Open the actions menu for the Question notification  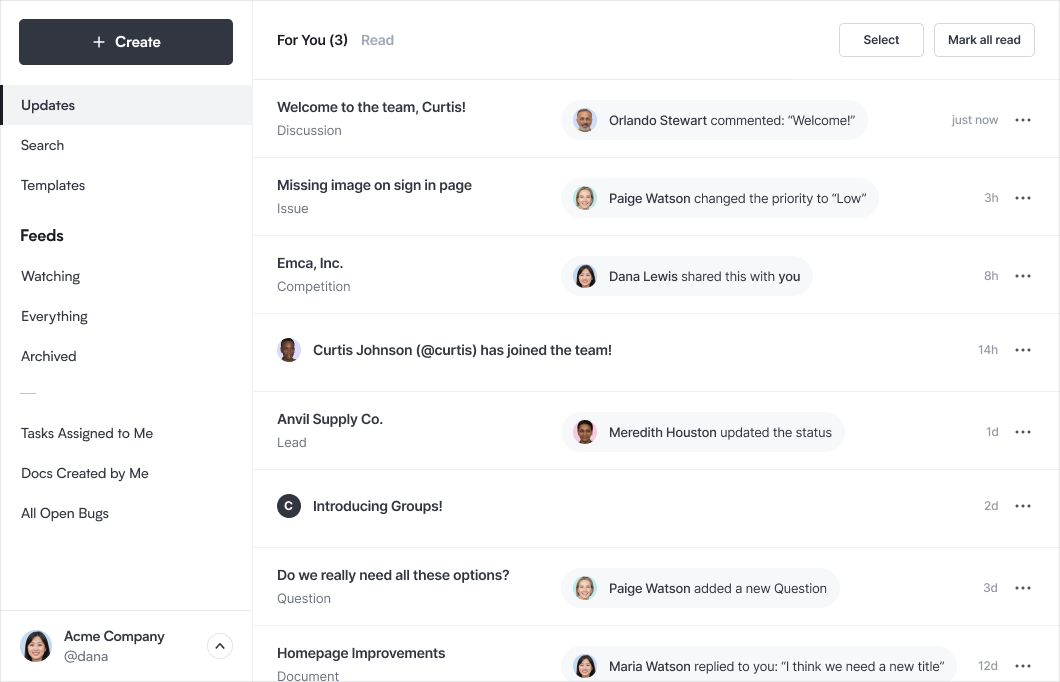pyautogui.click(x=1022, y=587)
